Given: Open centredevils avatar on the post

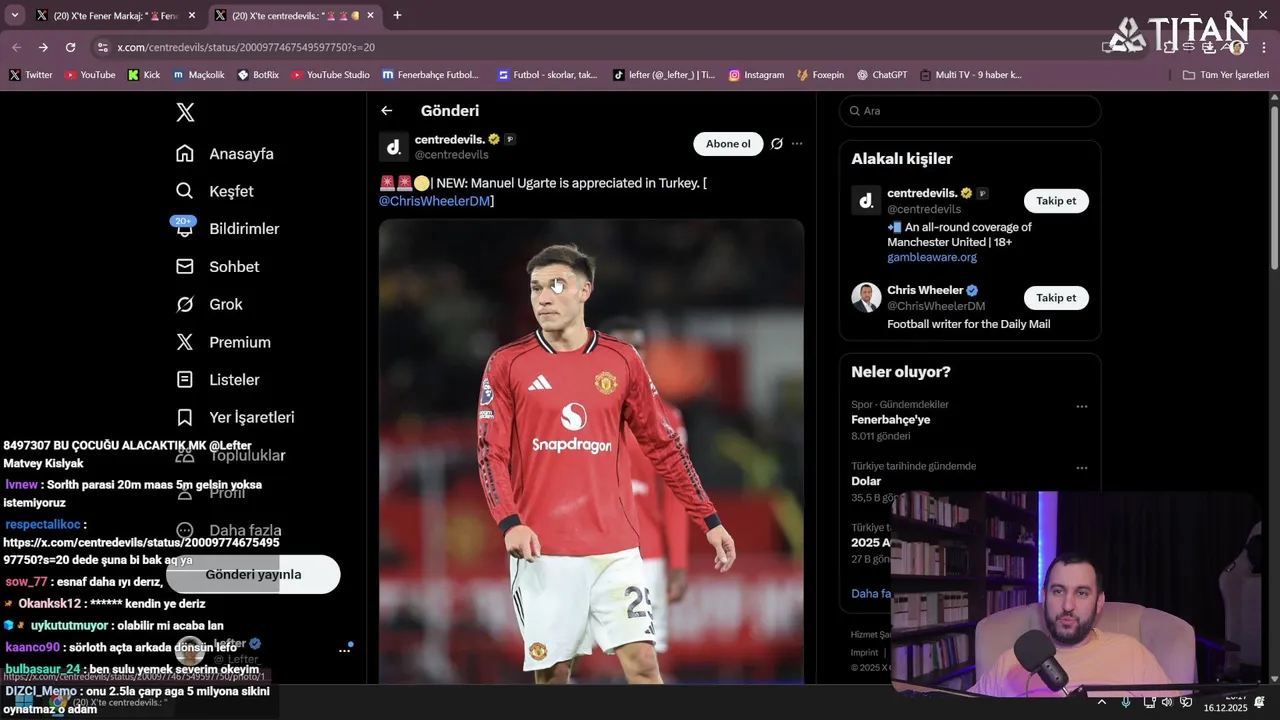Looking at the screenshot, I should pyautogui.click(x=393, y=147).
